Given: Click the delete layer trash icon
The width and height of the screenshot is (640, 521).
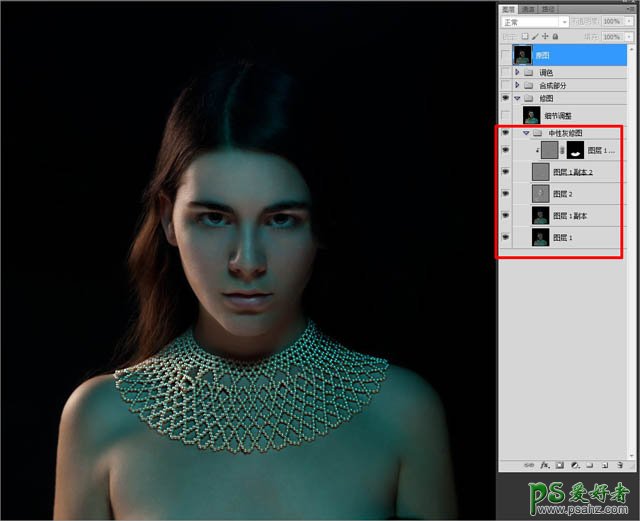Looking at the screenshot, I should click(620, 465).
